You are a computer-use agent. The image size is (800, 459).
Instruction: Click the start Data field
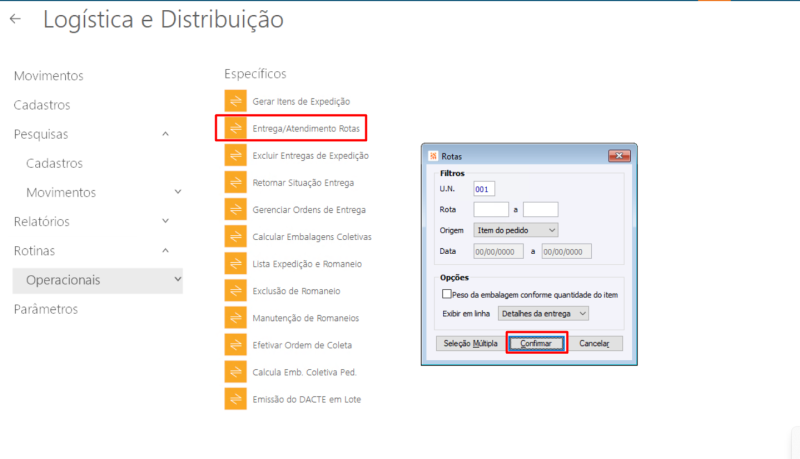tap(498, 251)
